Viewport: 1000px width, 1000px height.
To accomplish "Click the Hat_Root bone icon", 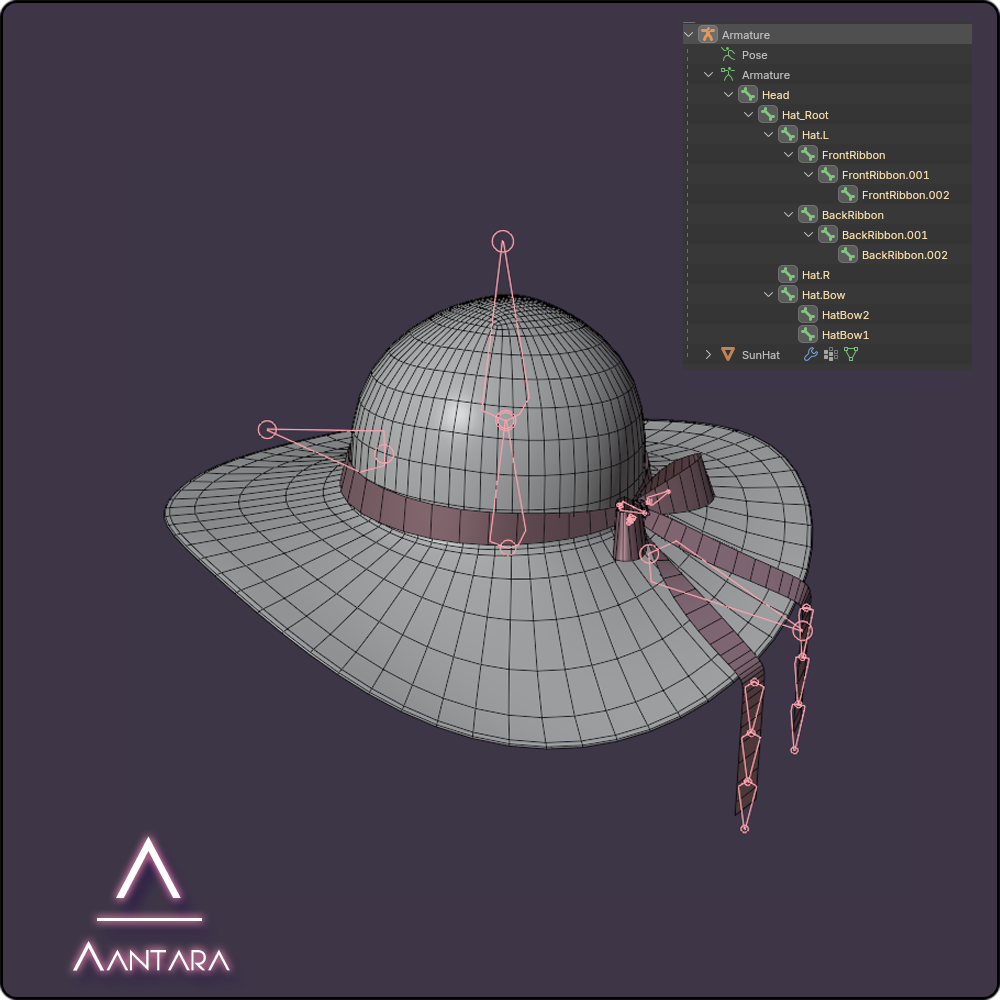I will (768, 115).
